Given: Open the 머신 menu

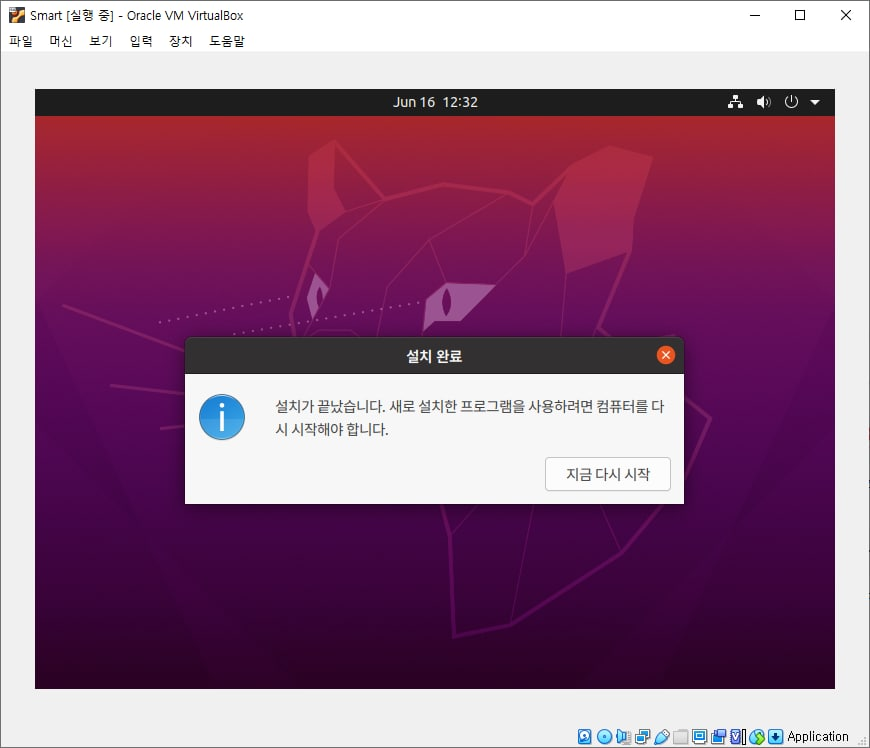Looking at the screenshot, I should click(x=61, y=41).
